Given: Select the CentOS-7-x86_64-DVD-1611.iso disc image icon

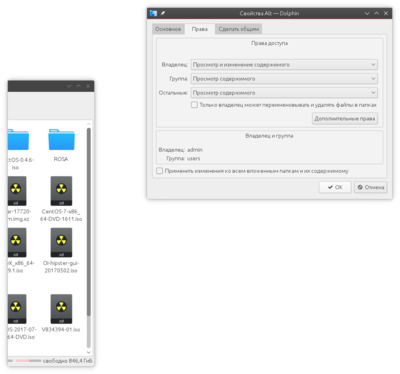Looking at the screenshot, I should [61, 191].
